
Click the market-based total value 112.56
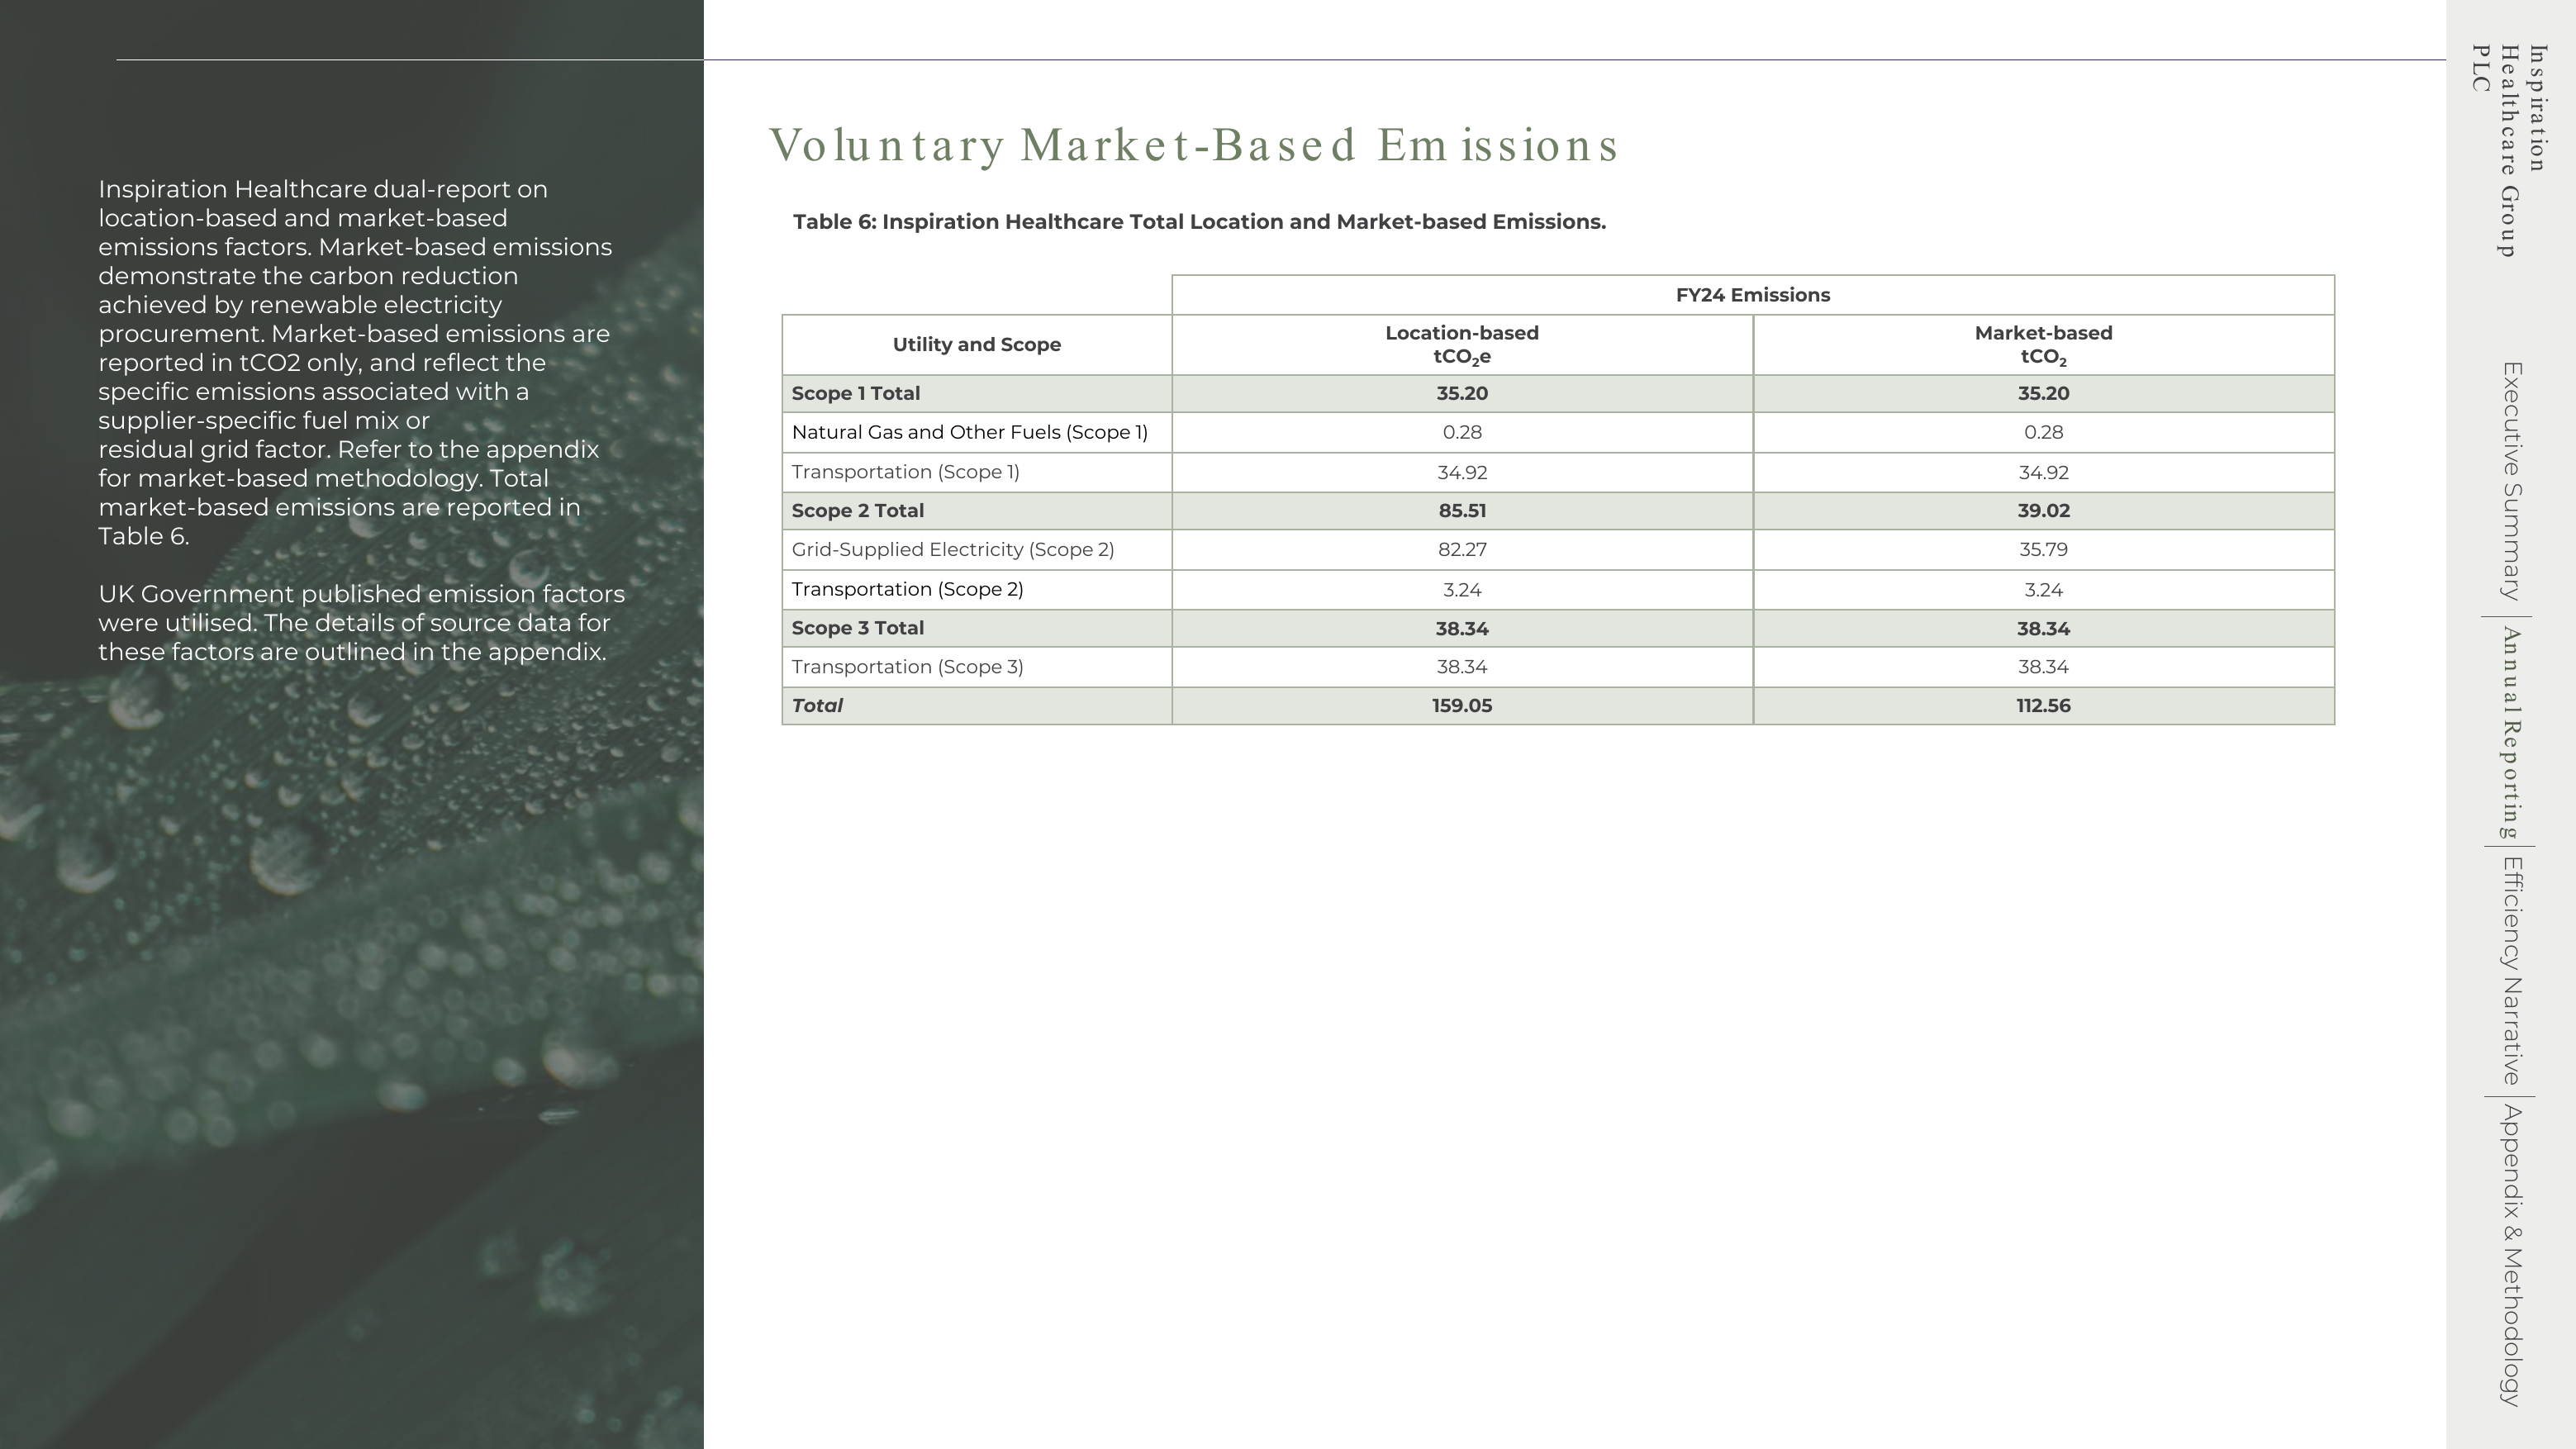pyautogui.click(x=2043, y=706)
